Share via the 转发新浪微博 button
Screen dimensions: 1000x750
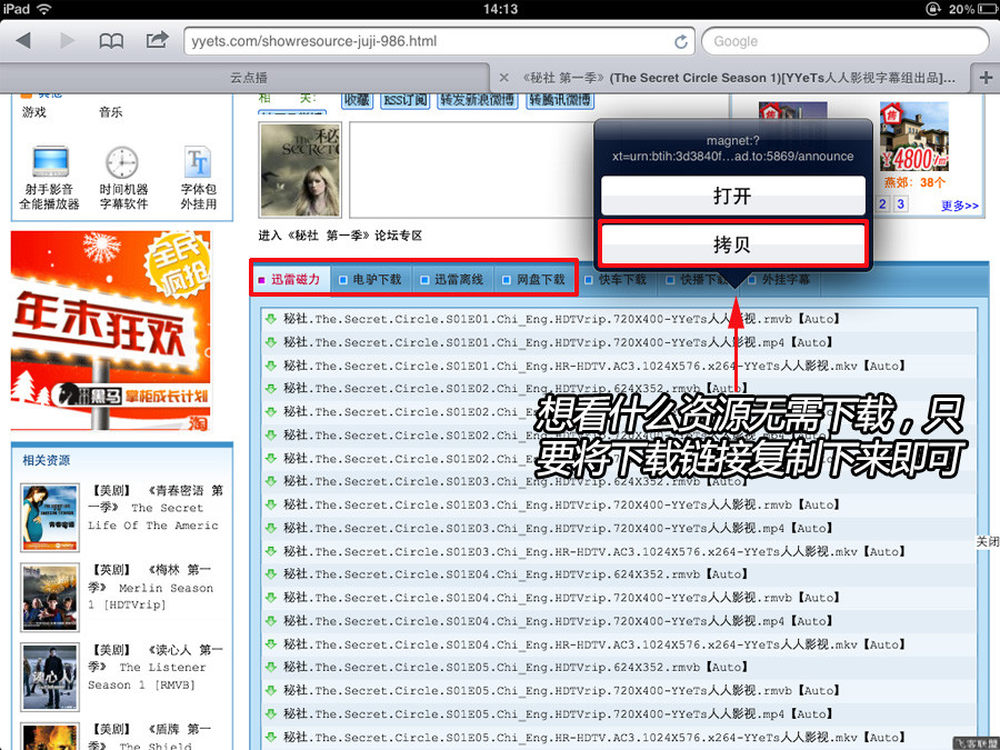(x=478, y=100)
